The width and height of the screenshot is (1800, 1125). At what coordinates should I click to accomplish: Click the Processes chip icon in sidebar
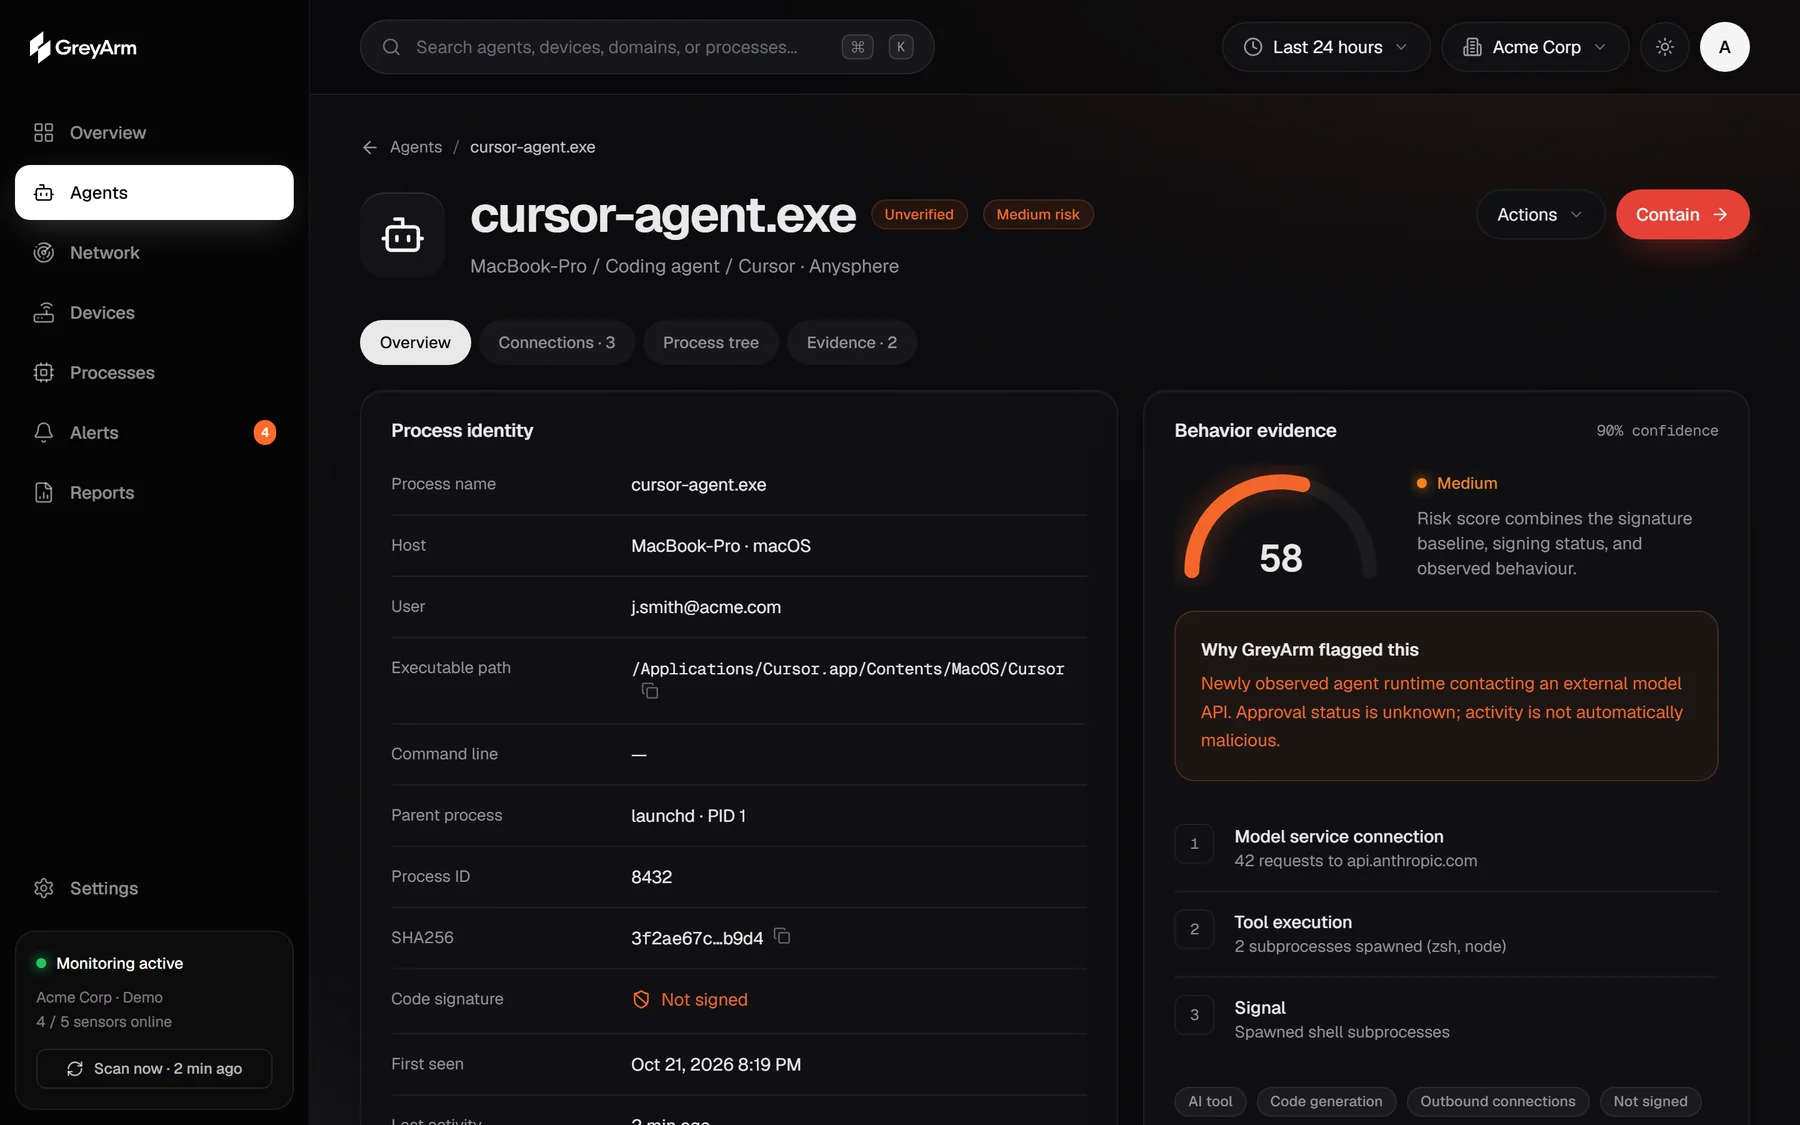[x=43, y=373]
